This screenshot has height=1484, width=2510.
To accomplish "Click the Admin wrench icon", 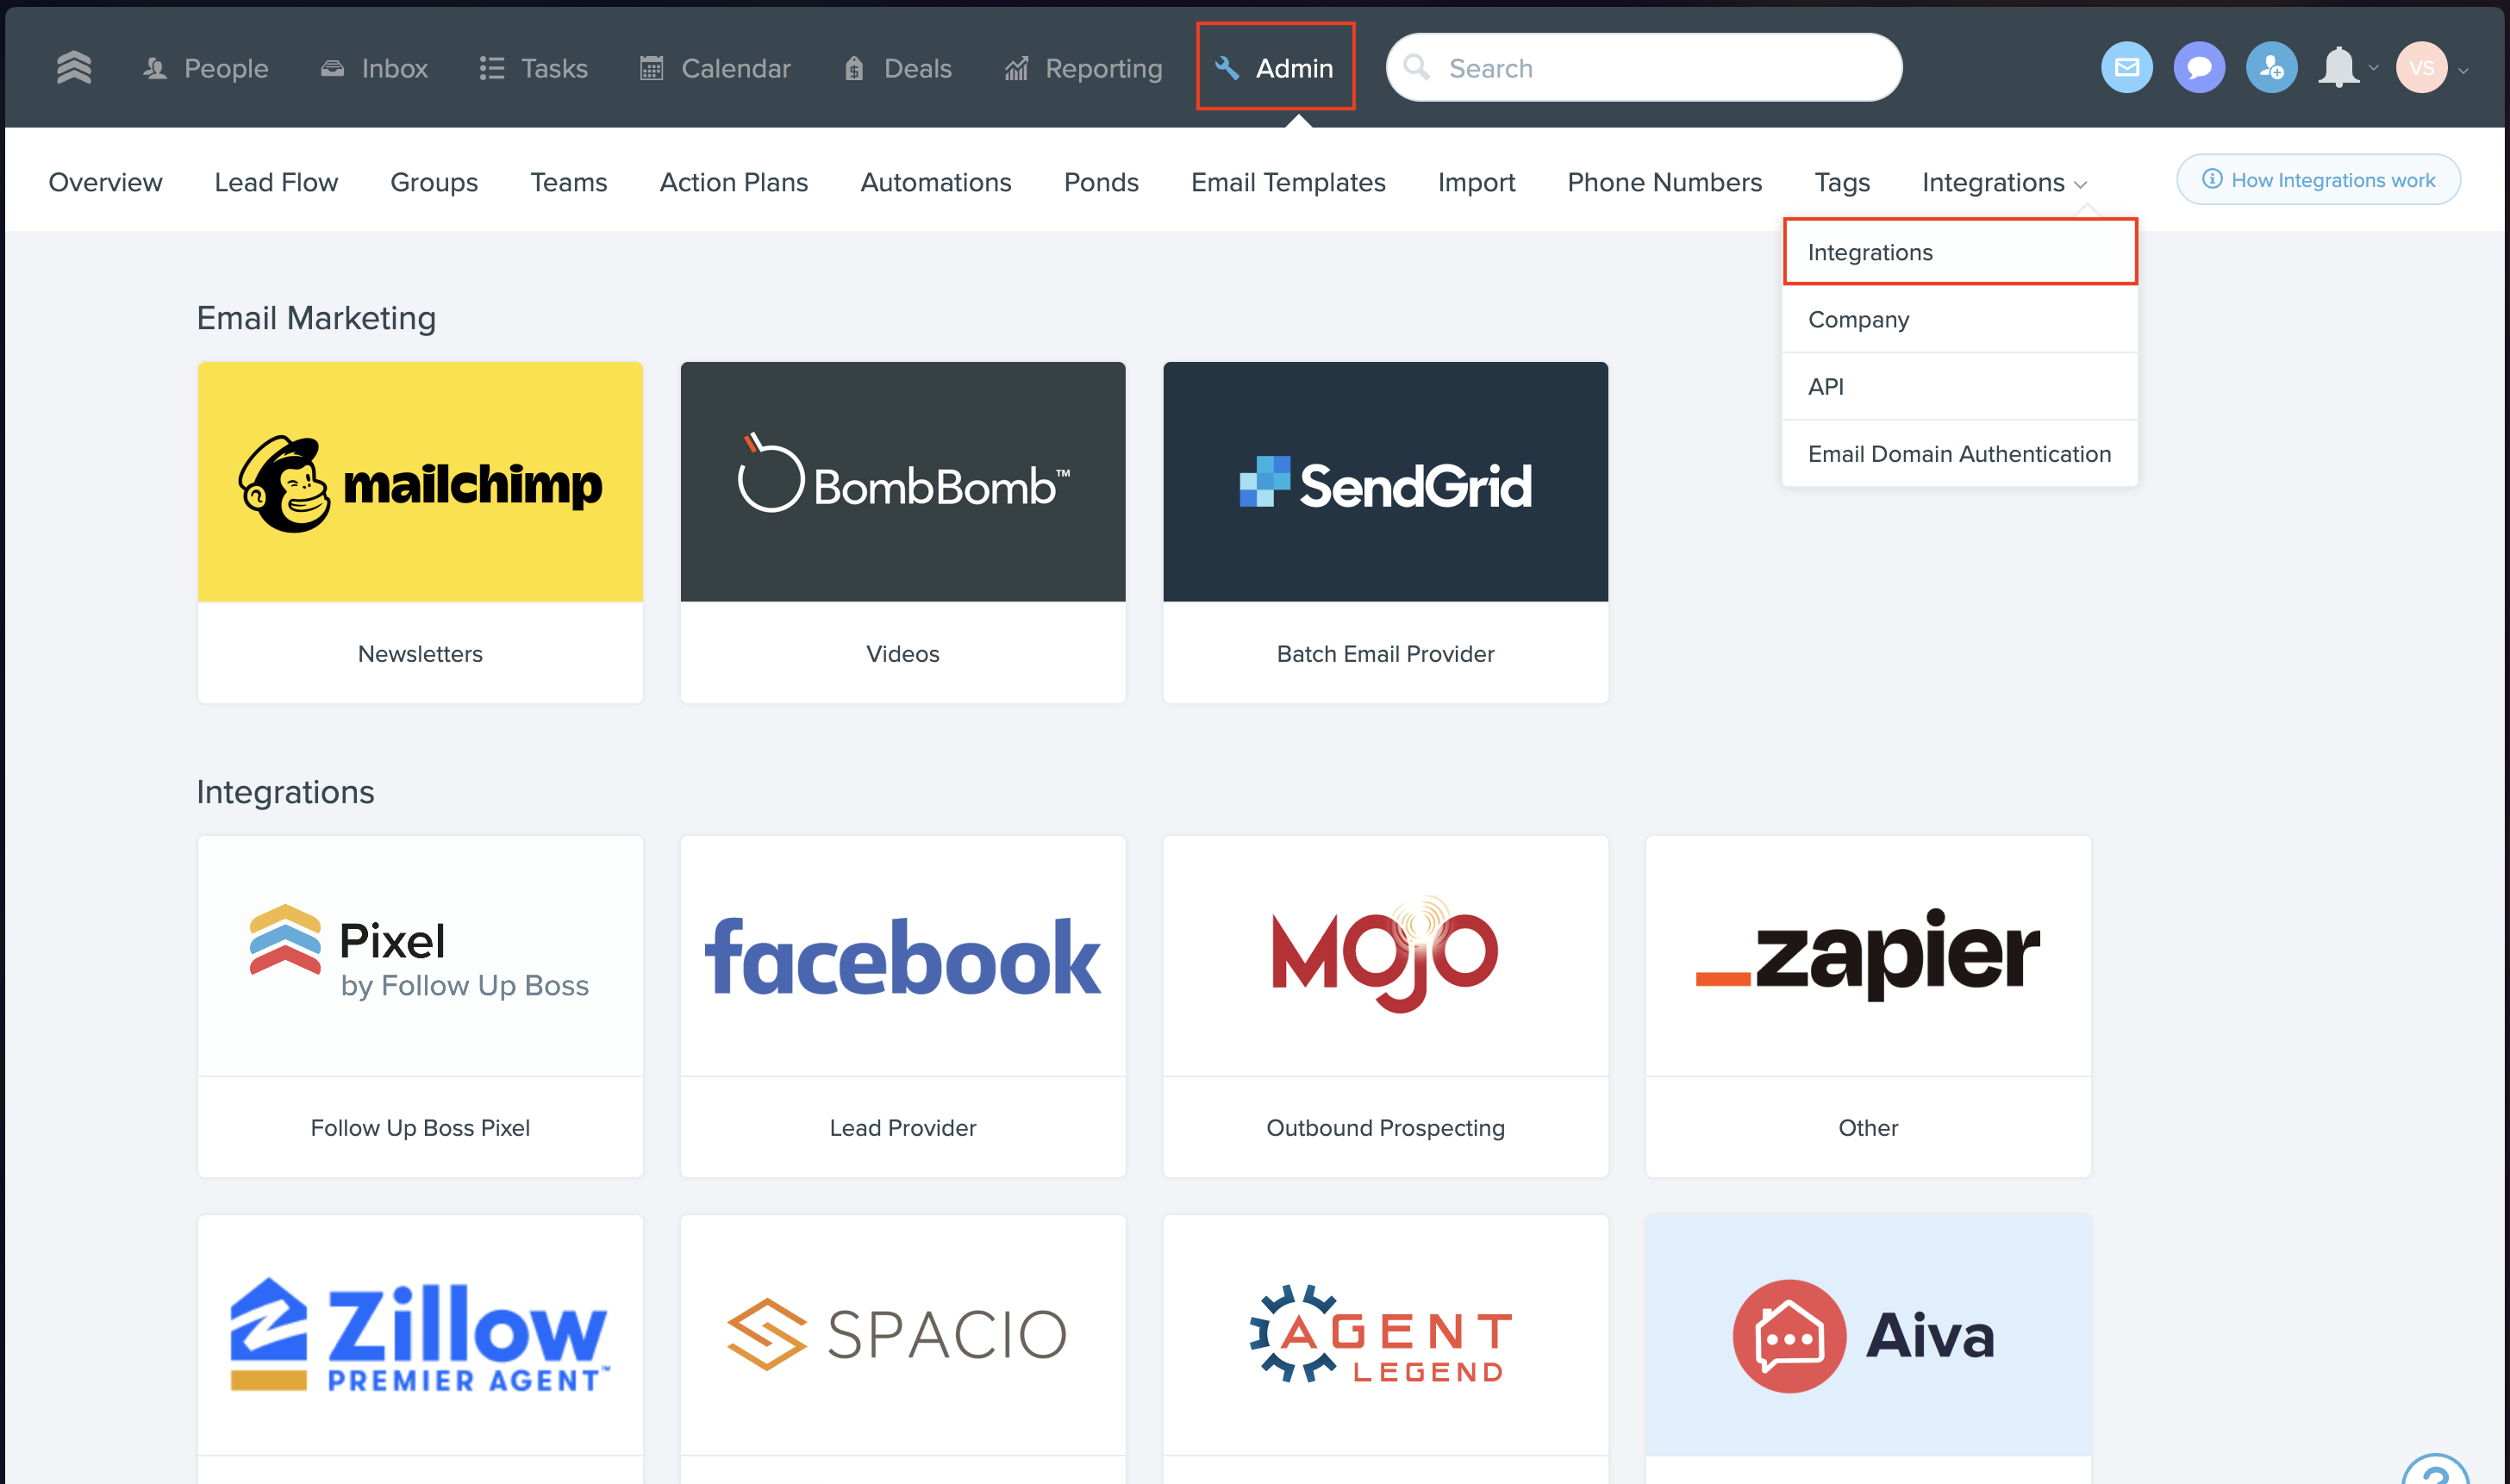I will pos(1227,68).
